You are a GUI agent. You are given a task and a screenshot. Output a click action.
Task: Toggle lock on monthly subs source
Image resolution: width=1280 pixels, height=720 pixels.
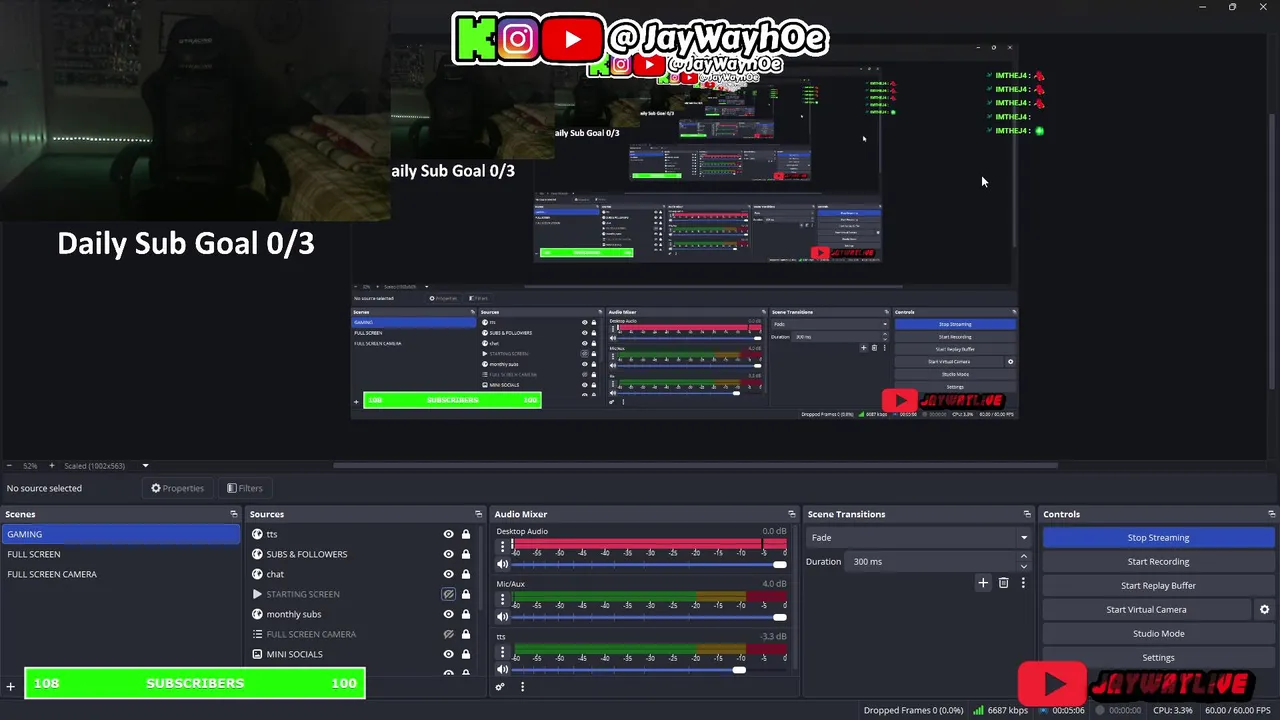click(x=465, y=614)
